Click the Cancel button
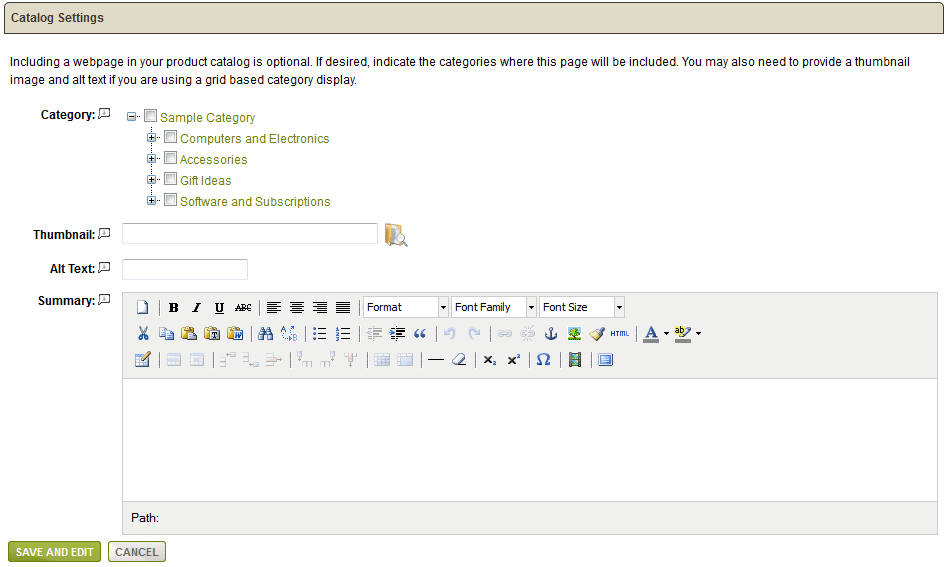Viewport: 948px width, 567px height. coord(137,552)
